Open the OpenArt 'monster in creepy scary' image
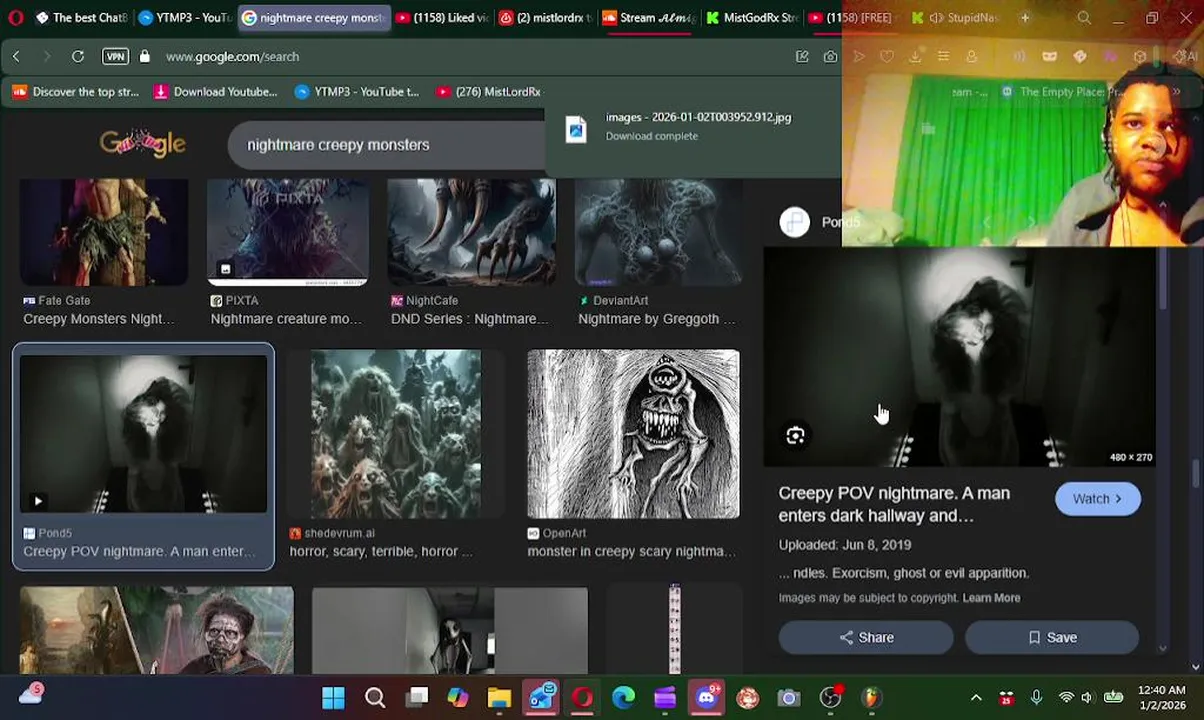1204x720 pixels. [633, 434]
